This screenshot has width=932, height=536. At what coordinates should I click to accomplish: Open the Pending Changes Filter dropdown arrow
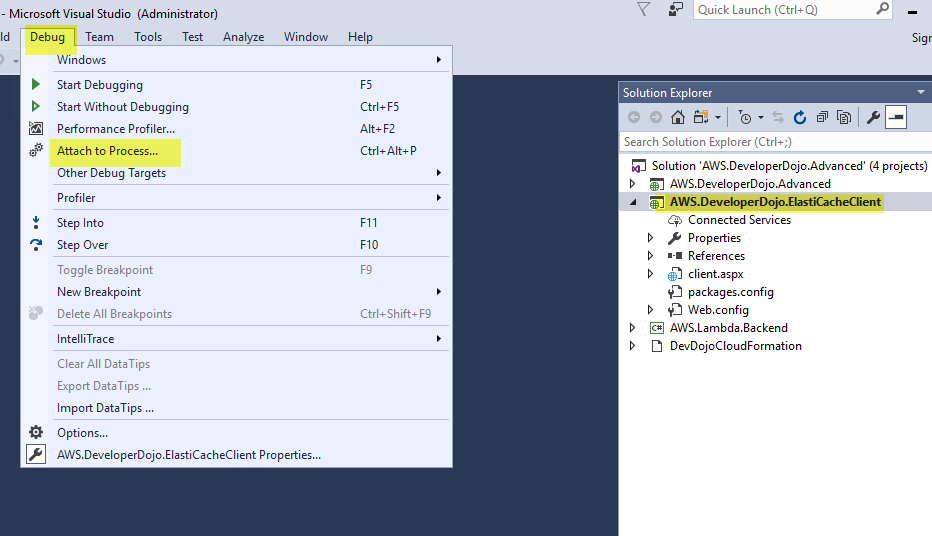[761, 118]
